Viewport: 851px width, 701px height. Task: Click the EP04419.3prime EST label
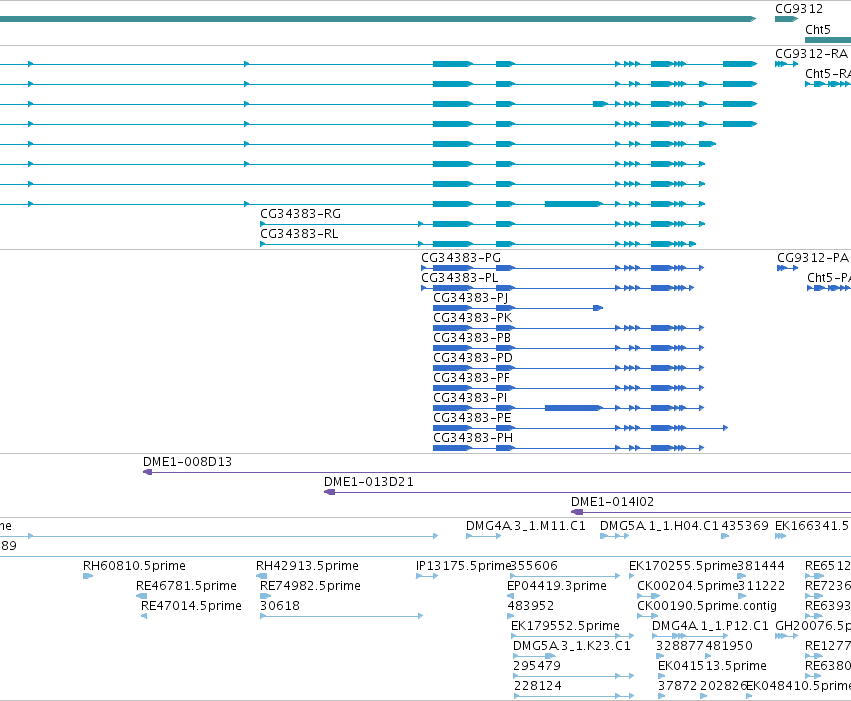point(557,587)
